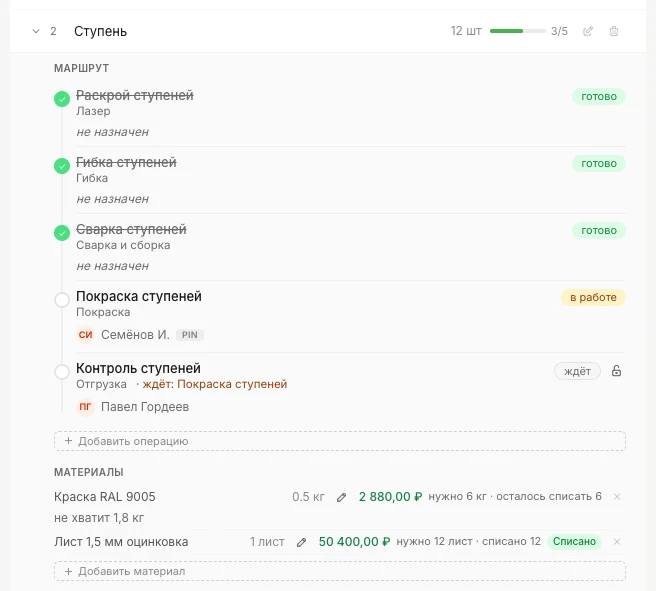
Task: Click the 1 лист quantity value
Action: pyautogui.click(x=267, y=542)
